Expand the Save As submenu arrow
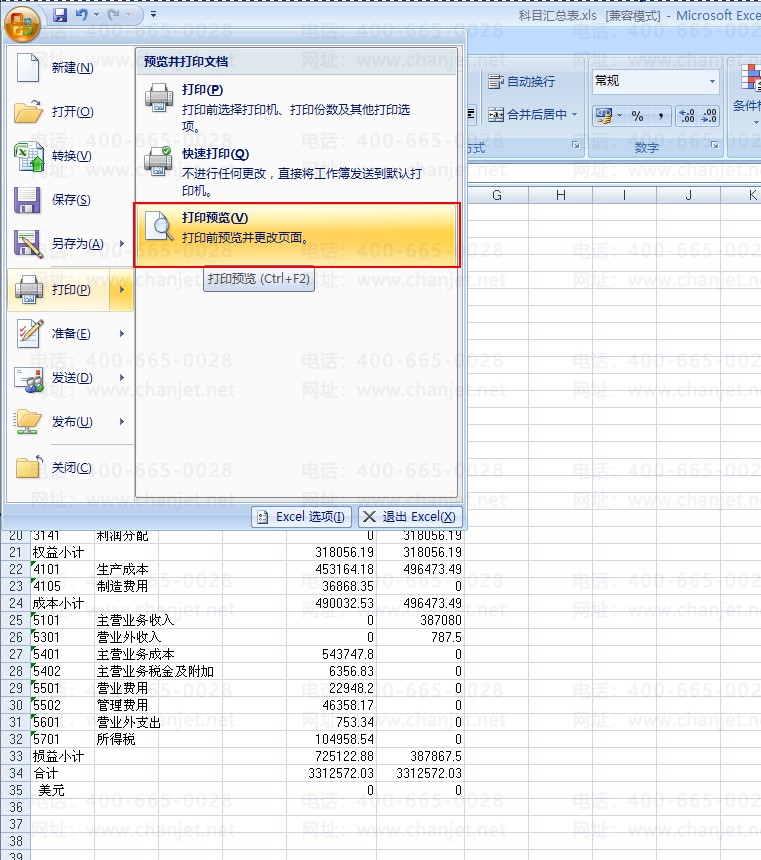Viewport: 761px width, 860px height. tap(122, 244)
